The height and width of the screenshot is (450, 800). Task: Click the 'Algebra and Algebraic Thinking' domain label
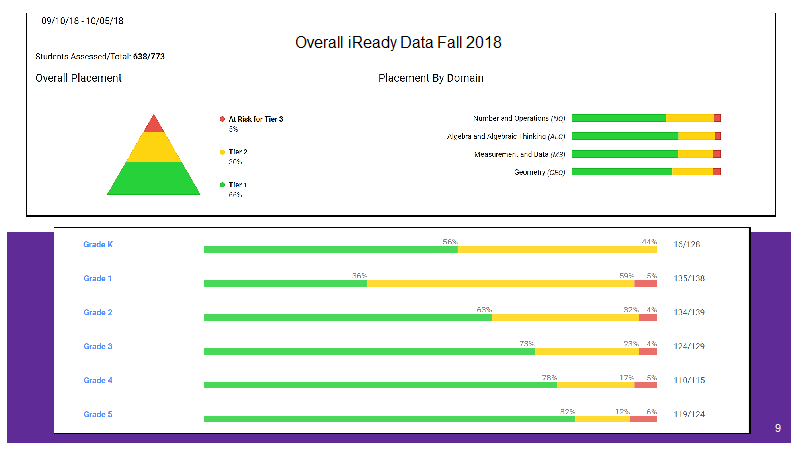(506, 136)
